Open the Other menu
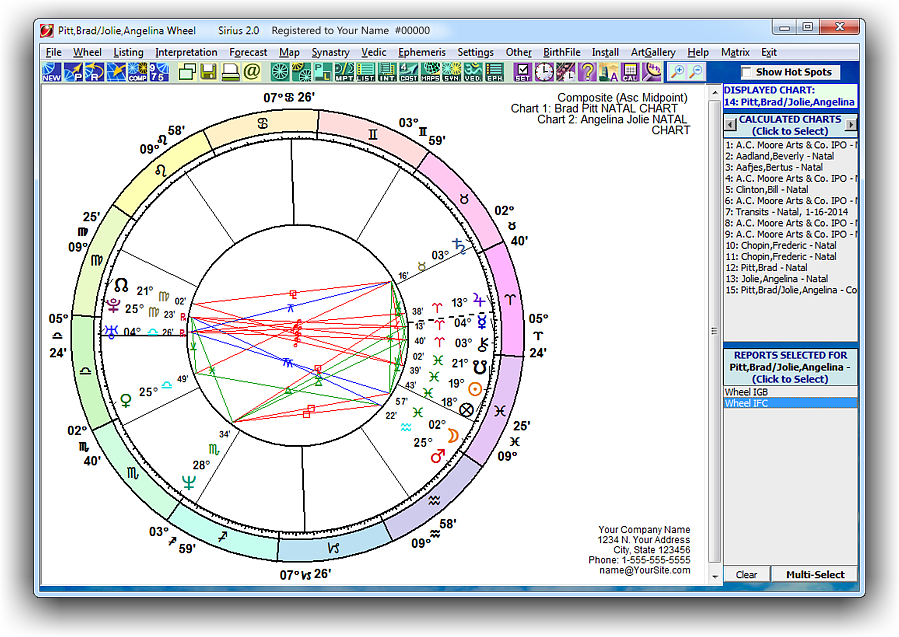Screen dimensions: 899x637 coord(518,52)
